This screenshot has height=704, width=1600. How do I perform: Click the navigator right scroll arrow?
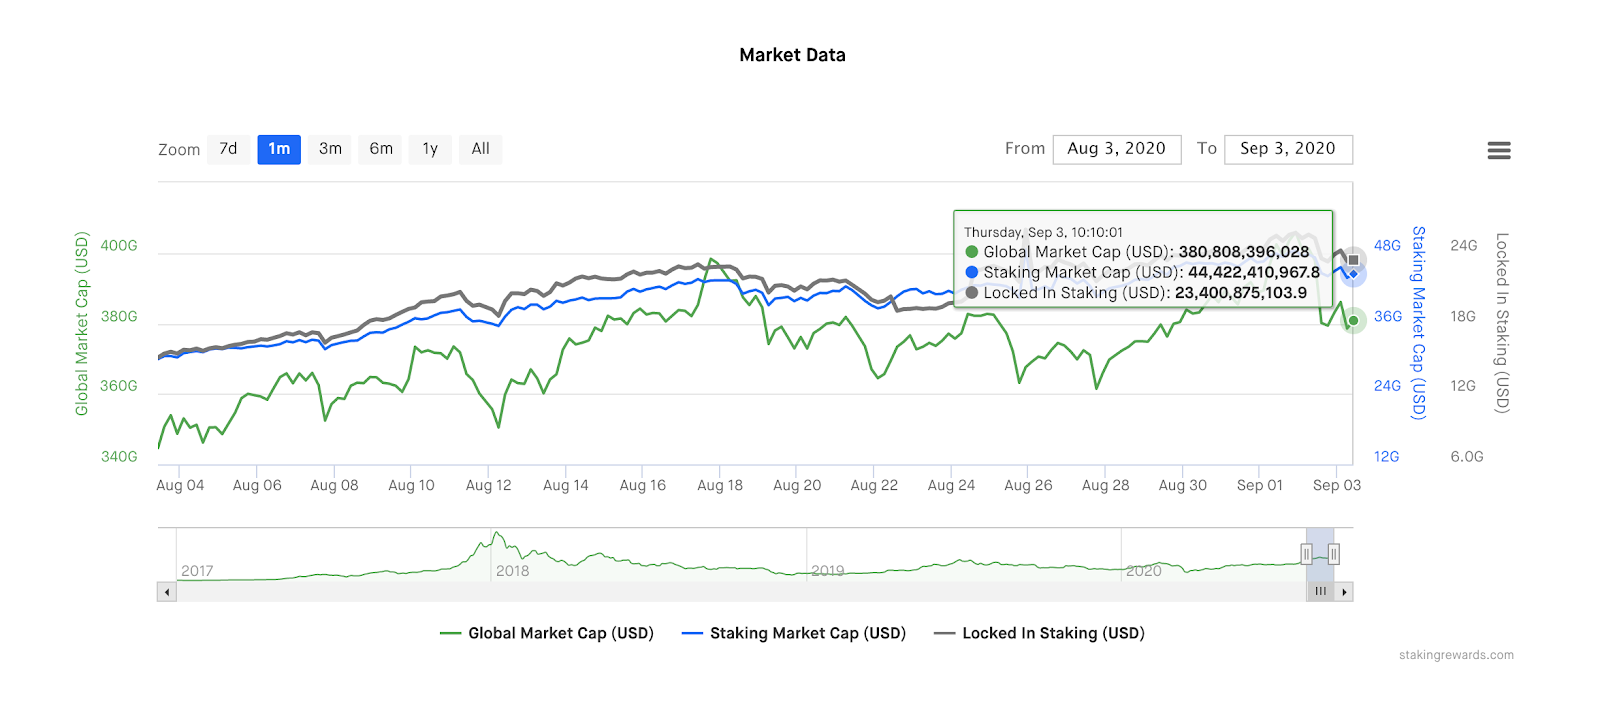[1345, 592]
